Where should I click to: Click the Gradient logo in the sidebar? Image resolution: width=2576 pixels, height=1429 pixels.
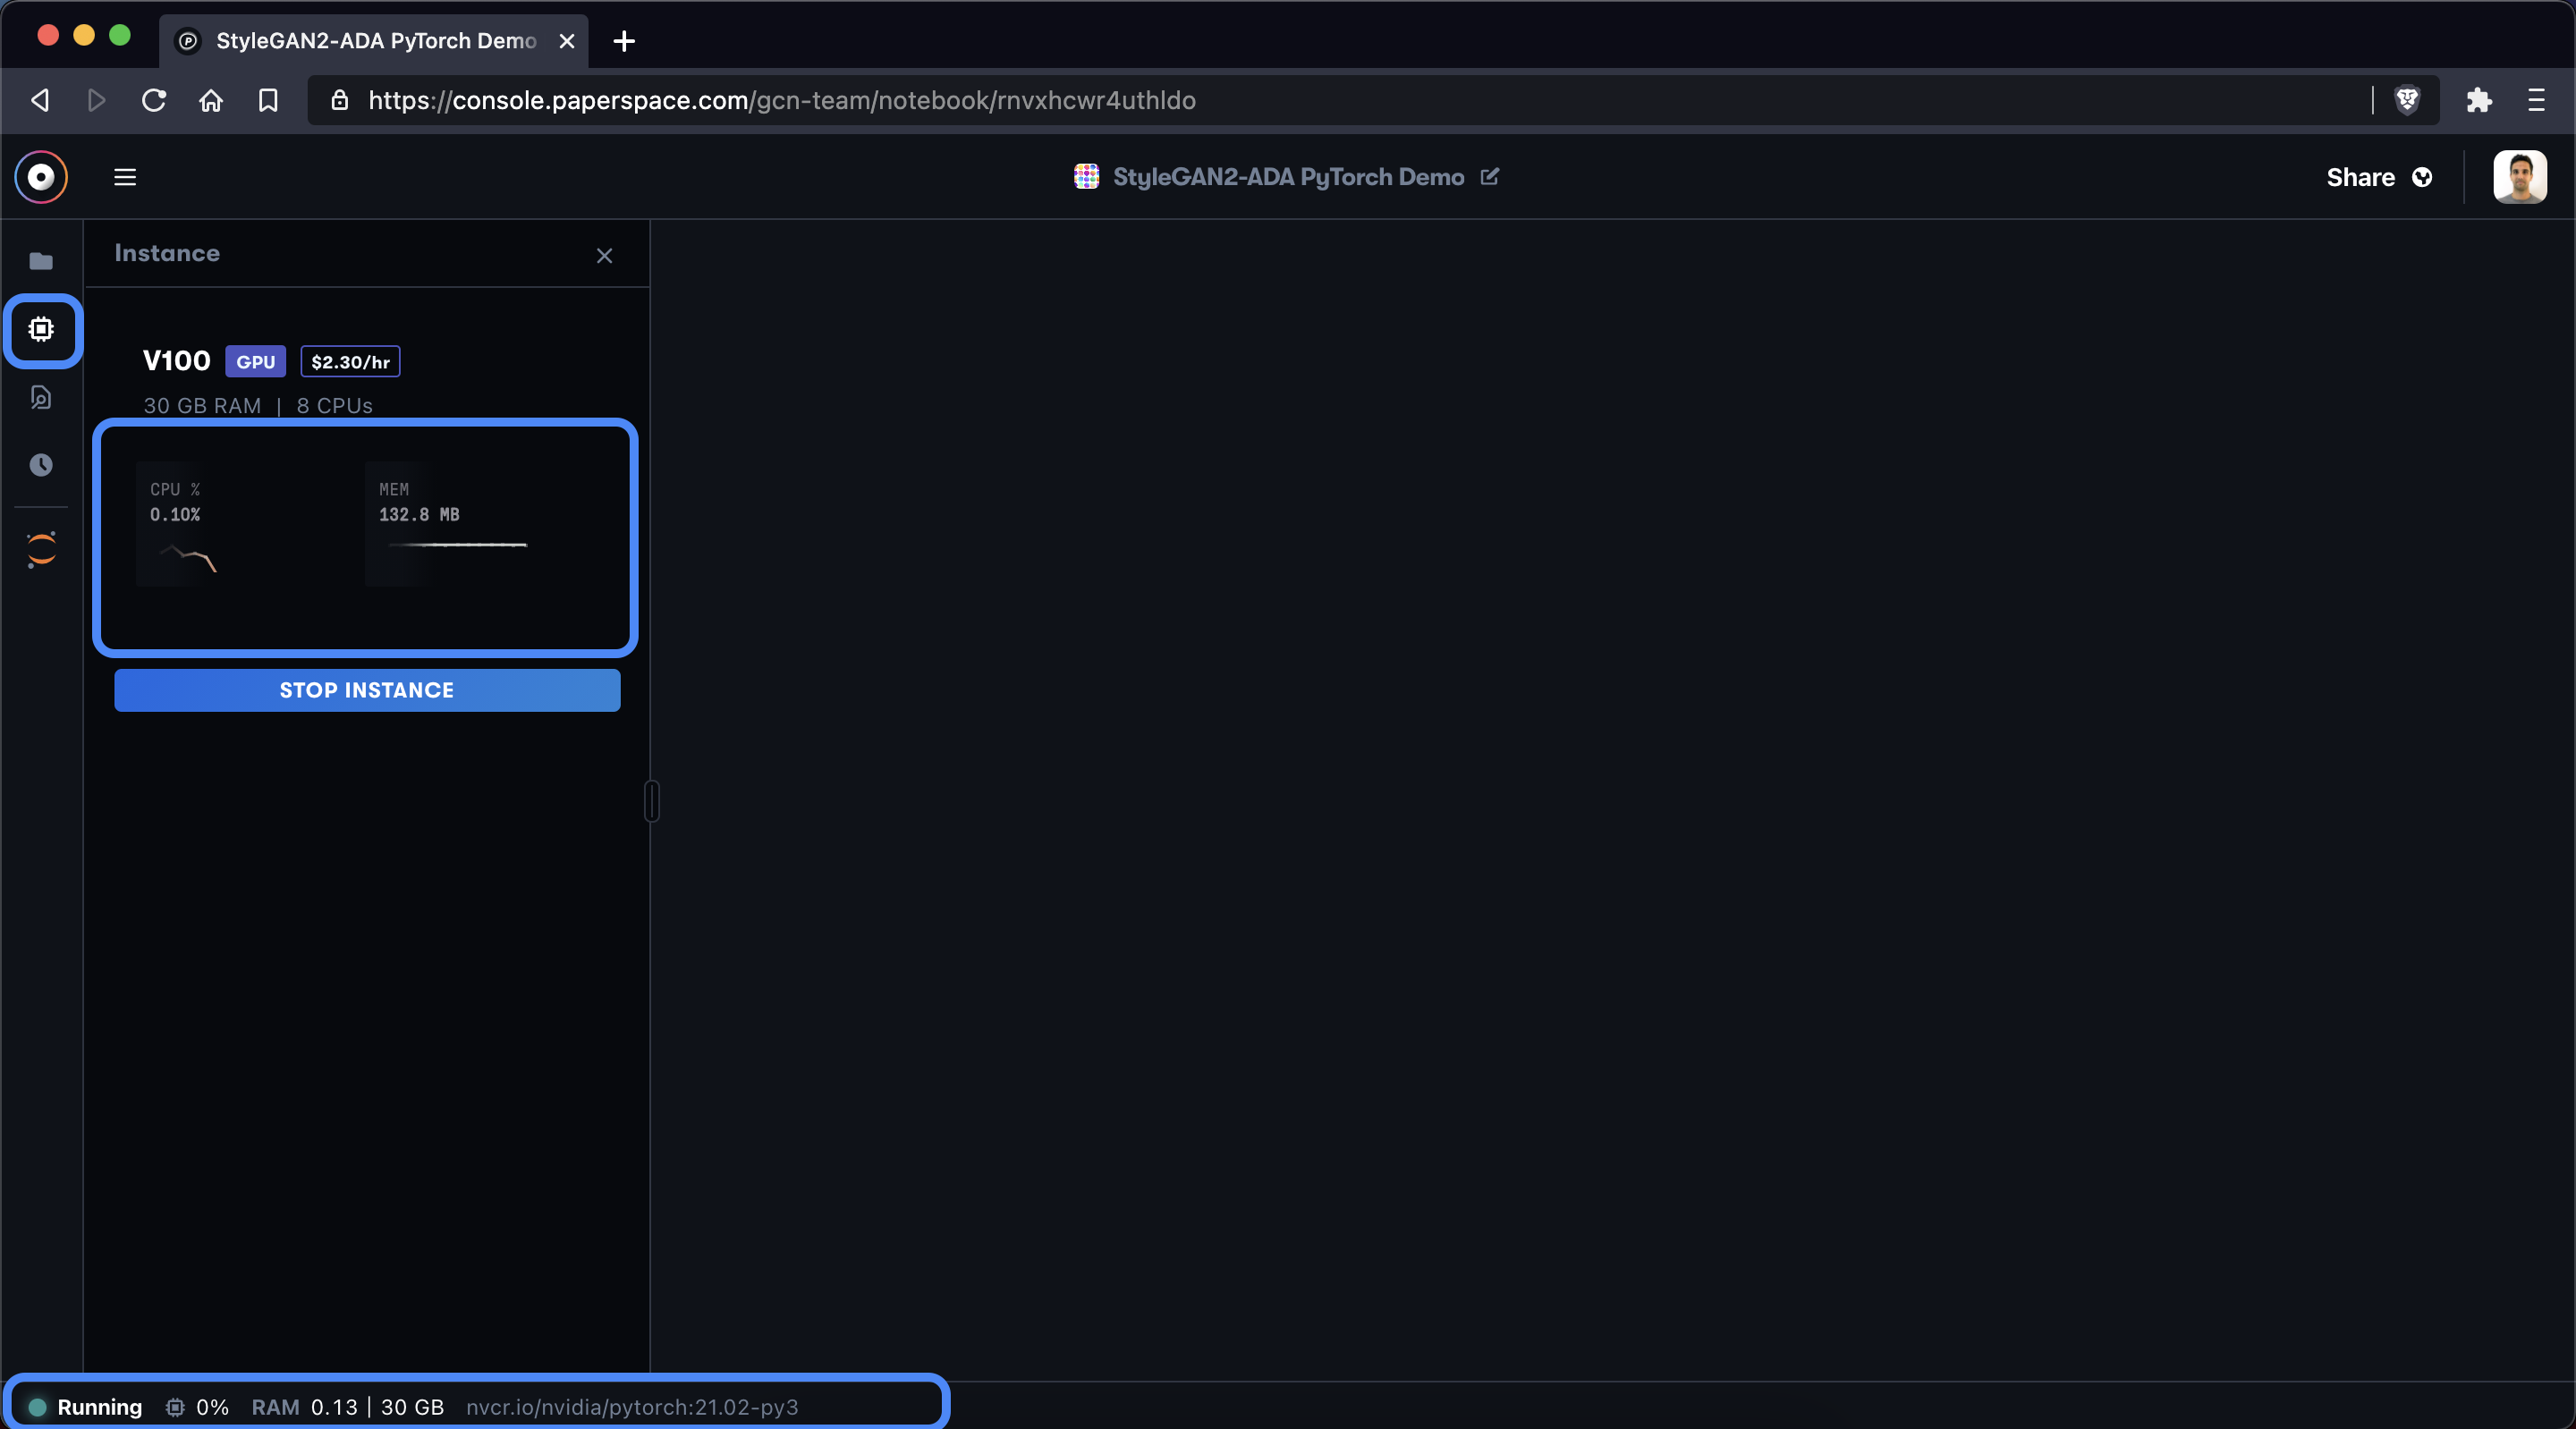click(40, 549)
